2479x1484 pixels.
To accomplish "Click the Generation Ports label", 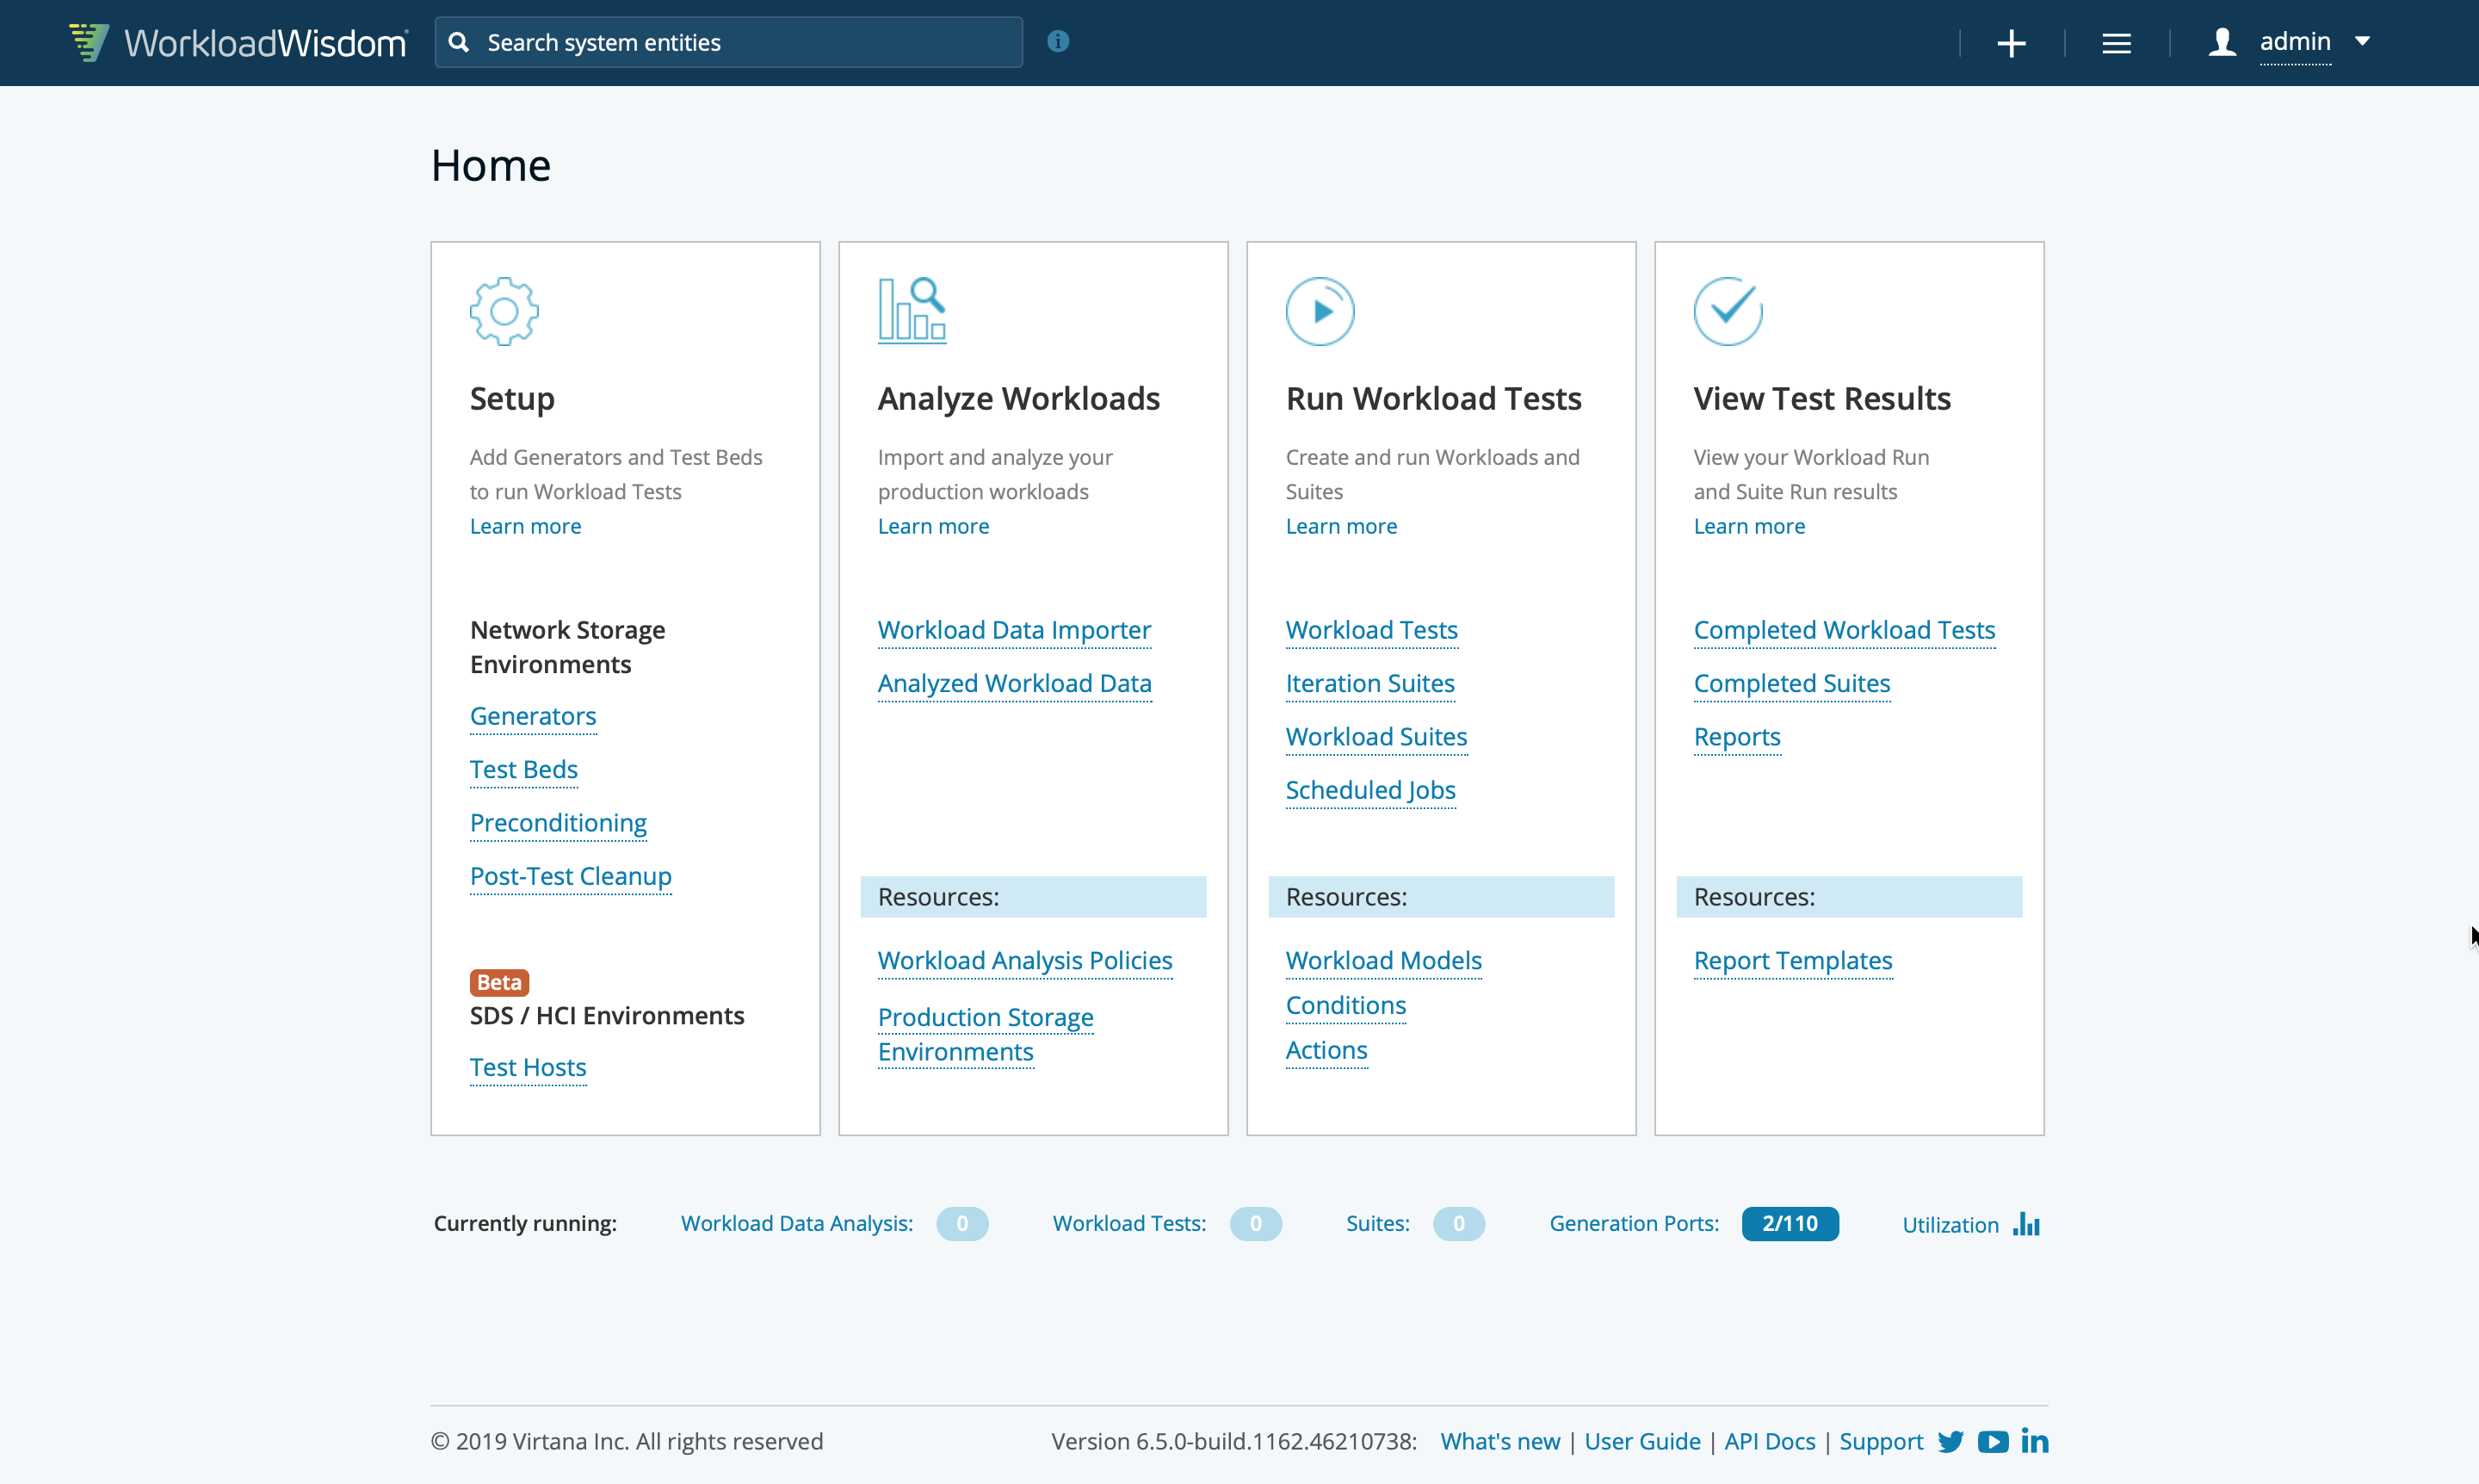I will click(1634, 1223).
